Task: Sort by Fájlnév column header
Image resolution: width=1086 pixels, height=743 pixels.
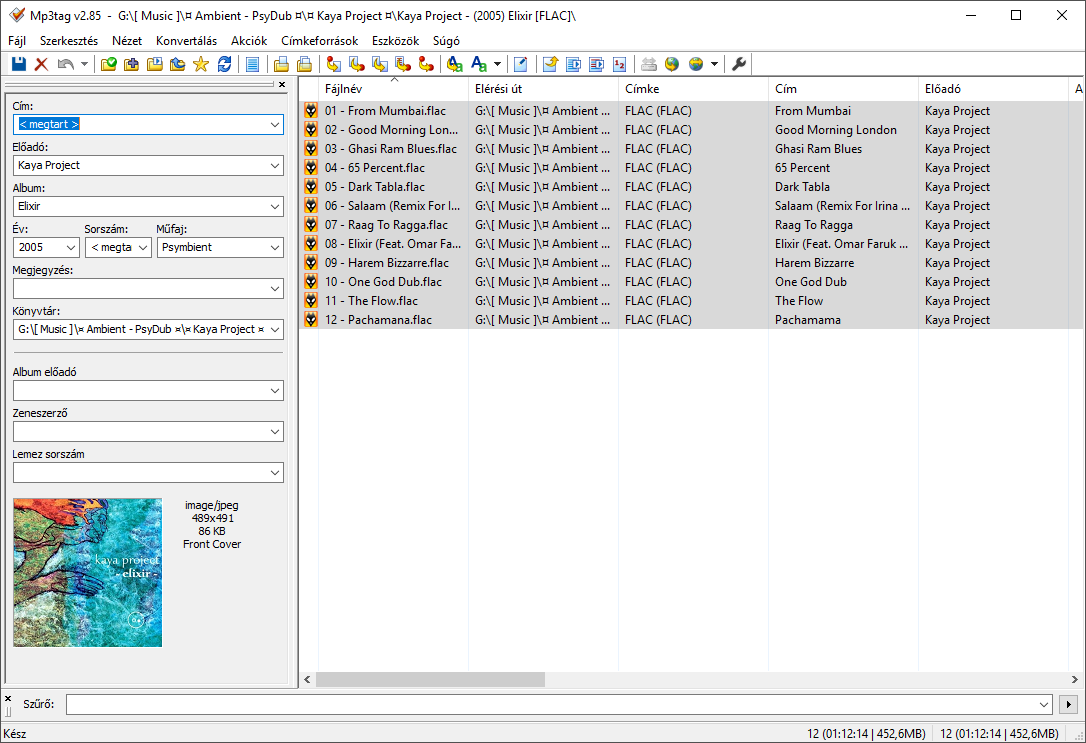Action: point(393,89)
